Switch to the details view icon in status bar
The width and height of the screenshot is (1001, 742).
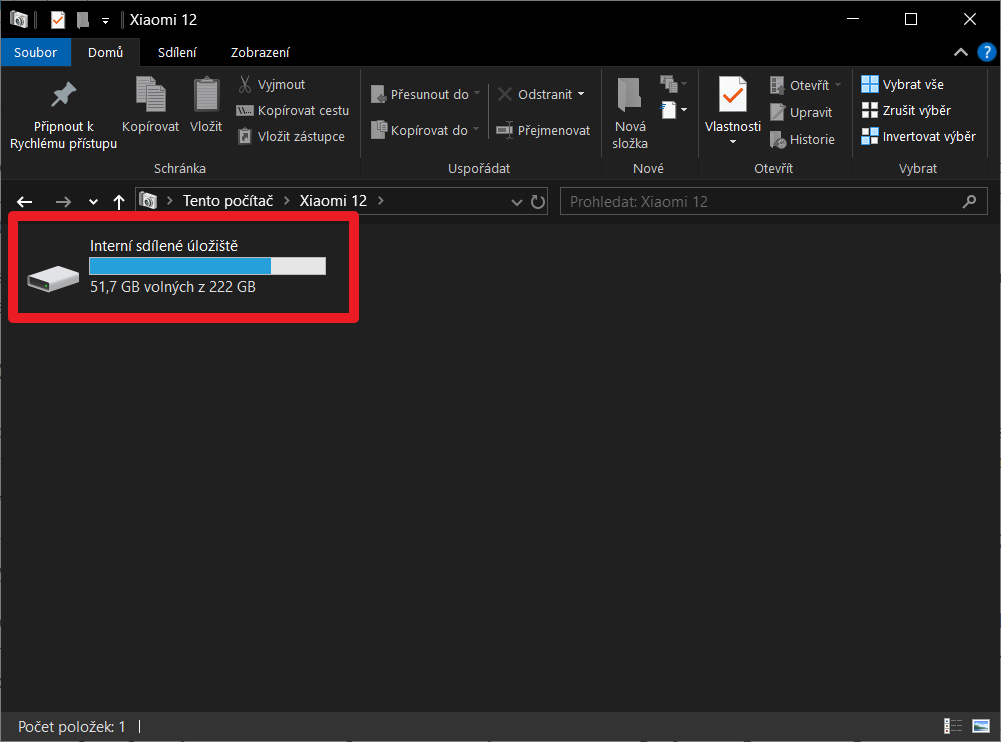point(952,726)
